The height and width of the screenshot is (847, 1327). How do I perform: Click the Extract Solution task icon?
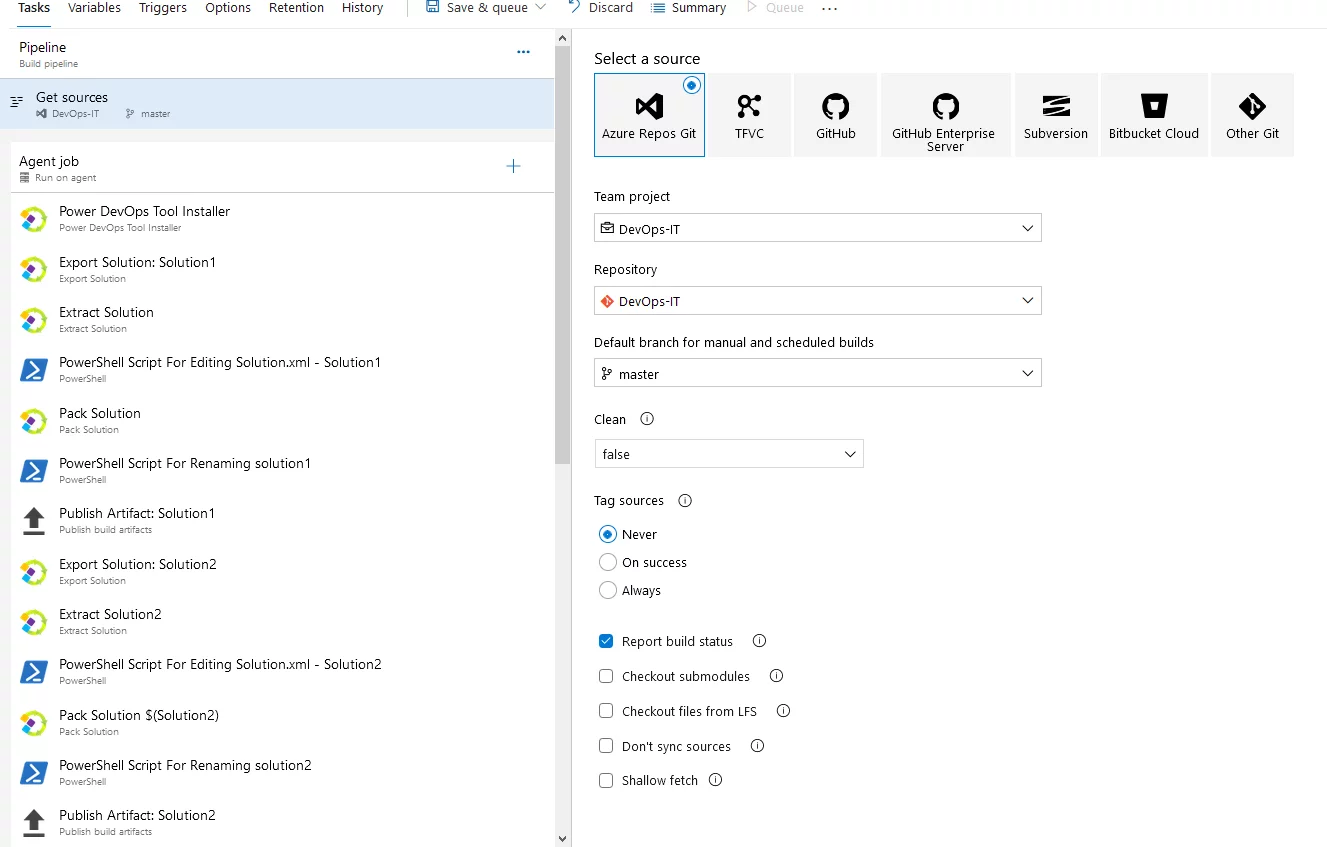(34, 320)
